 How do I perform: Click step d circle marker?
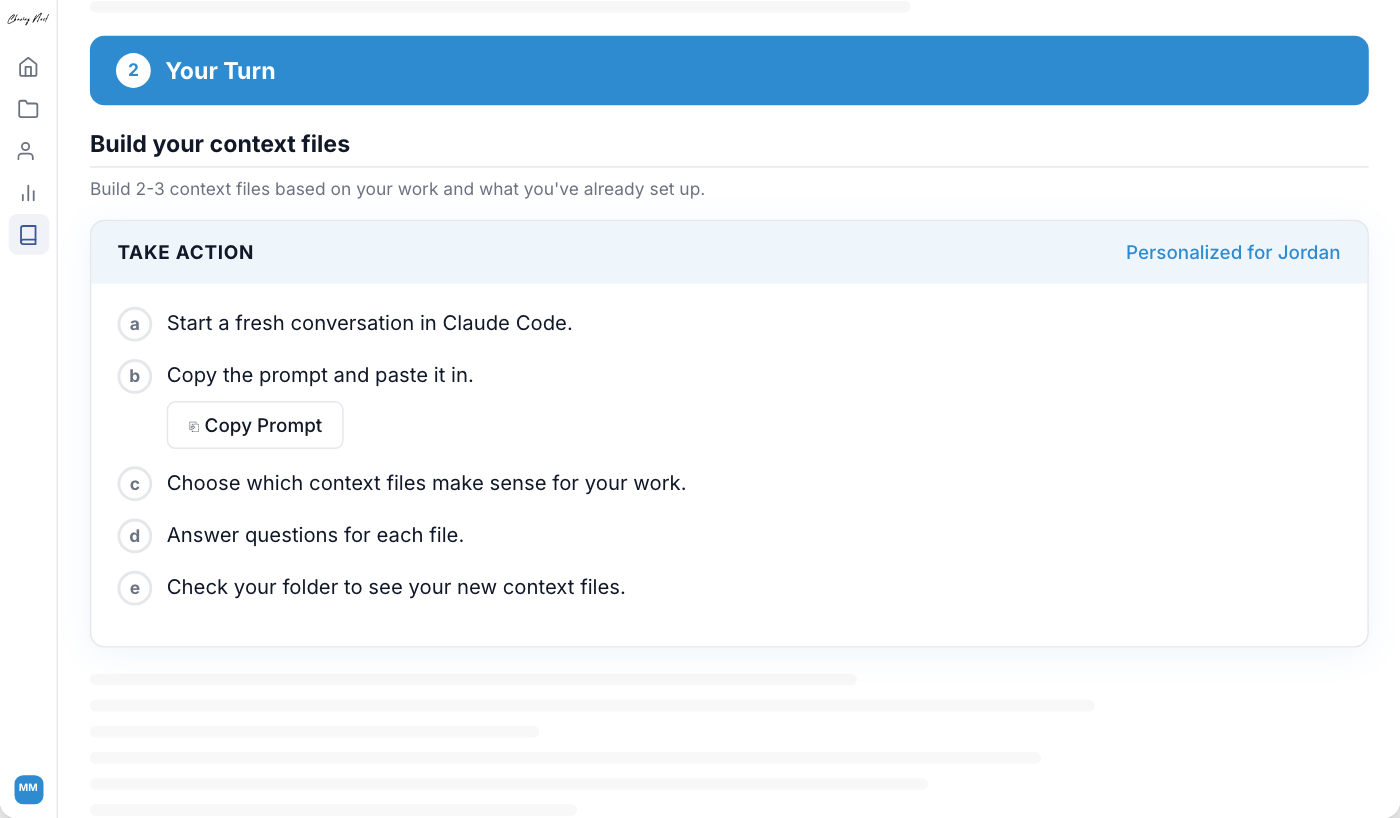coord(135,536)
